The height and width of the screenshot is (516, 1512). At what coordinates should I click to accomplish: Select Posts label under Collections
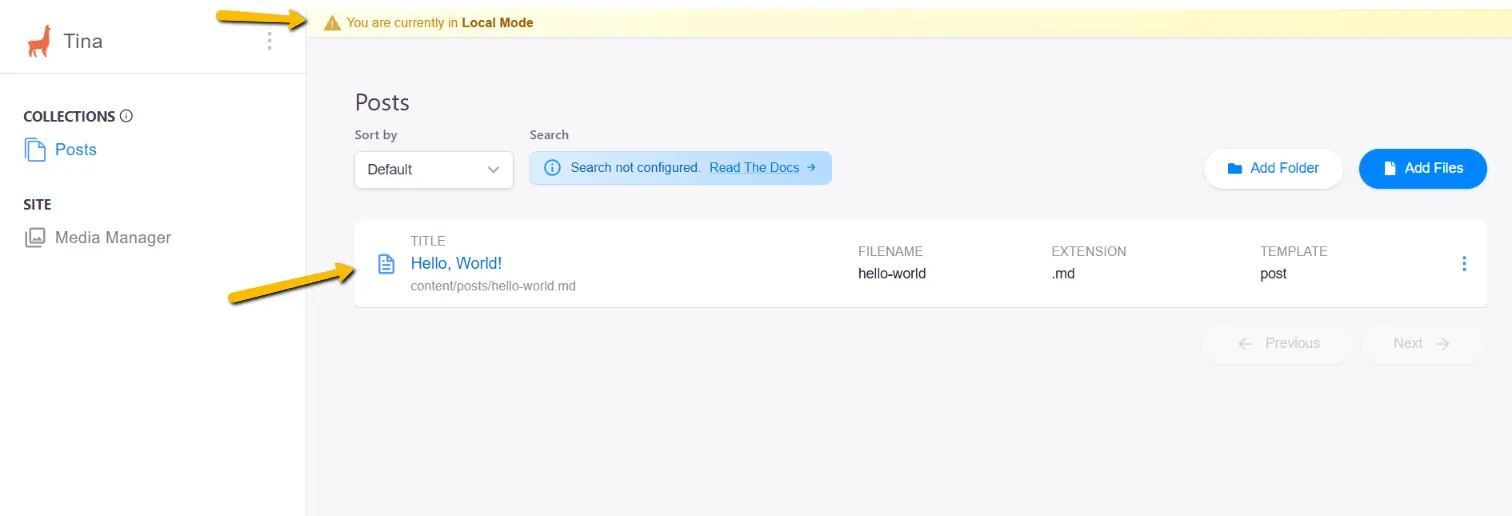[76, 150]
